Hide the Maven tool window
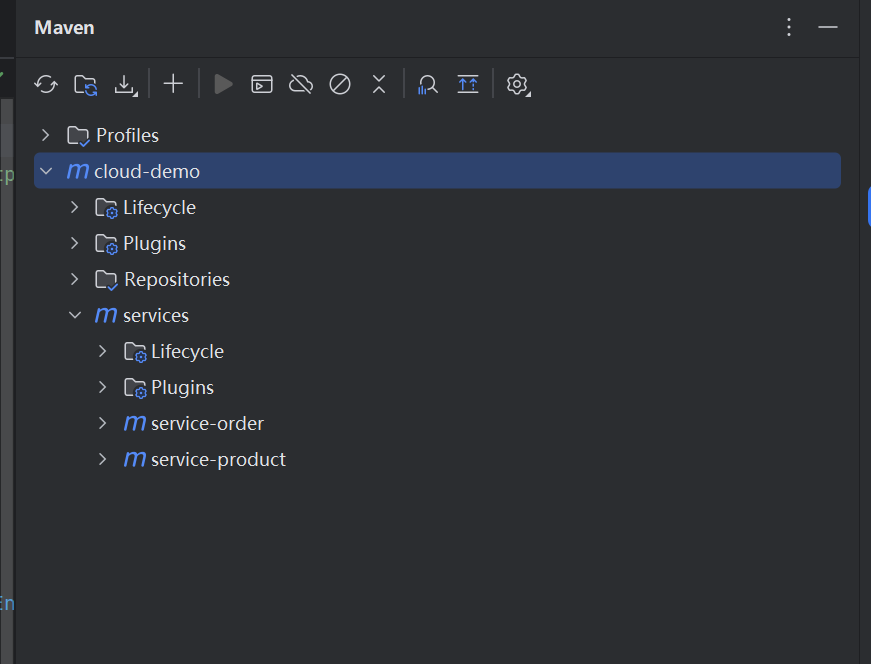Screen dimensions: 871x664 (x=828, y=27)
